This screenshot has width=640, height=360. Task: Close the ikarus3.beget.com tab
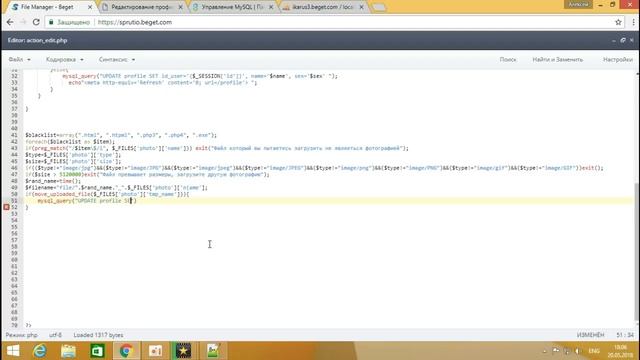click(x=361, y=7)
